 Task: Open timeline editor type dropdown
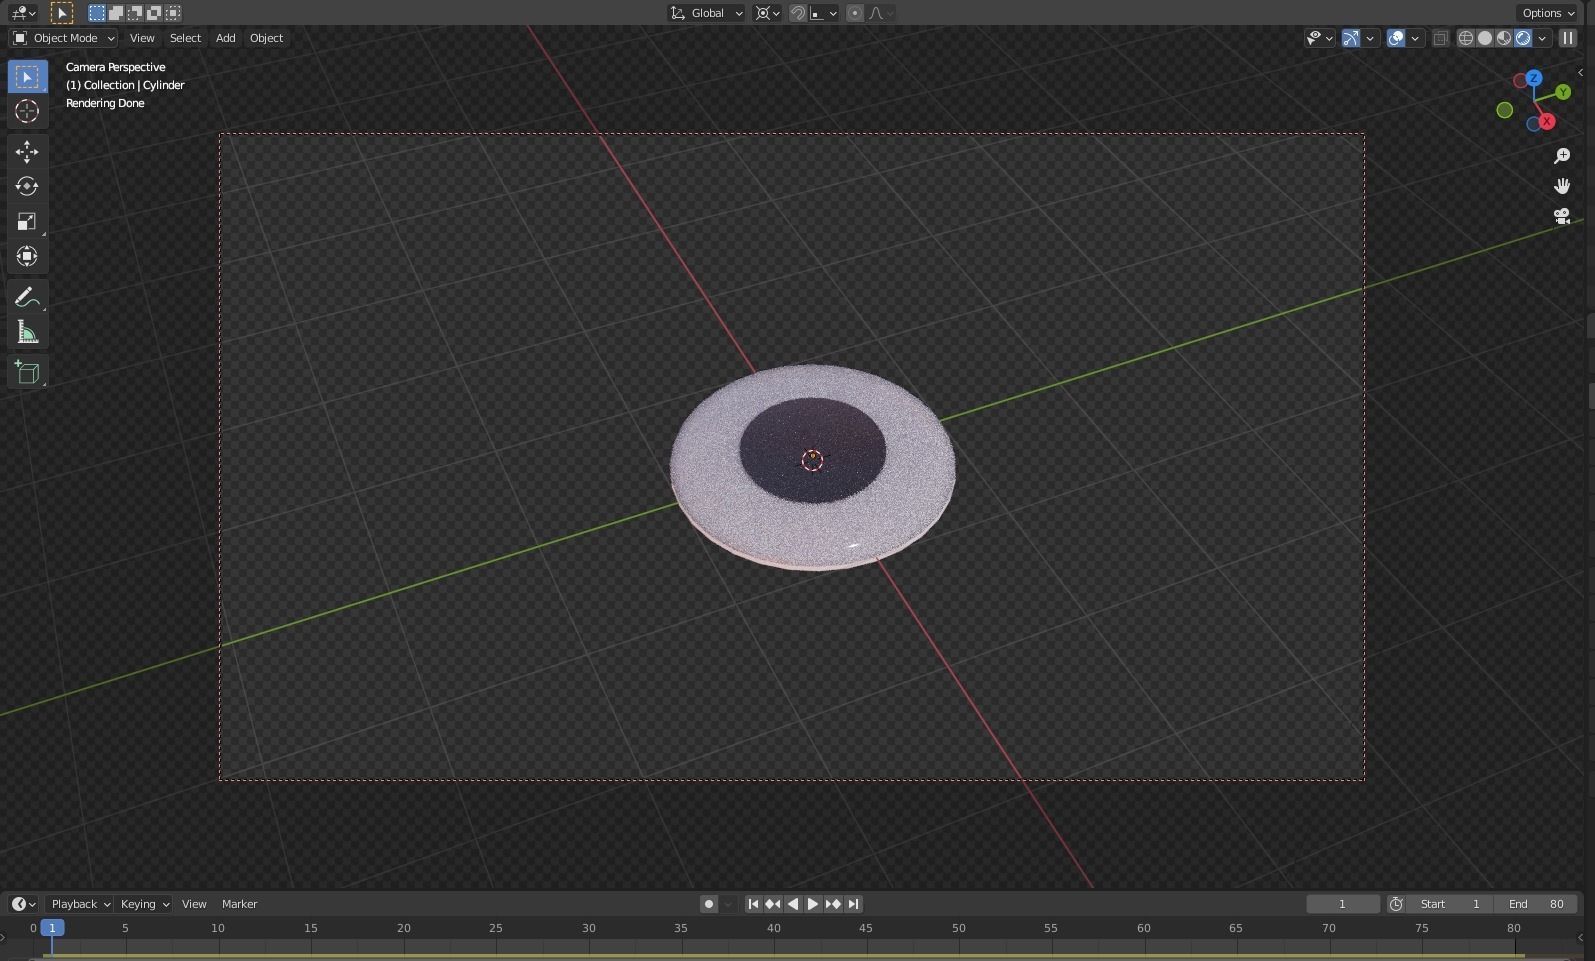(23, 904)
